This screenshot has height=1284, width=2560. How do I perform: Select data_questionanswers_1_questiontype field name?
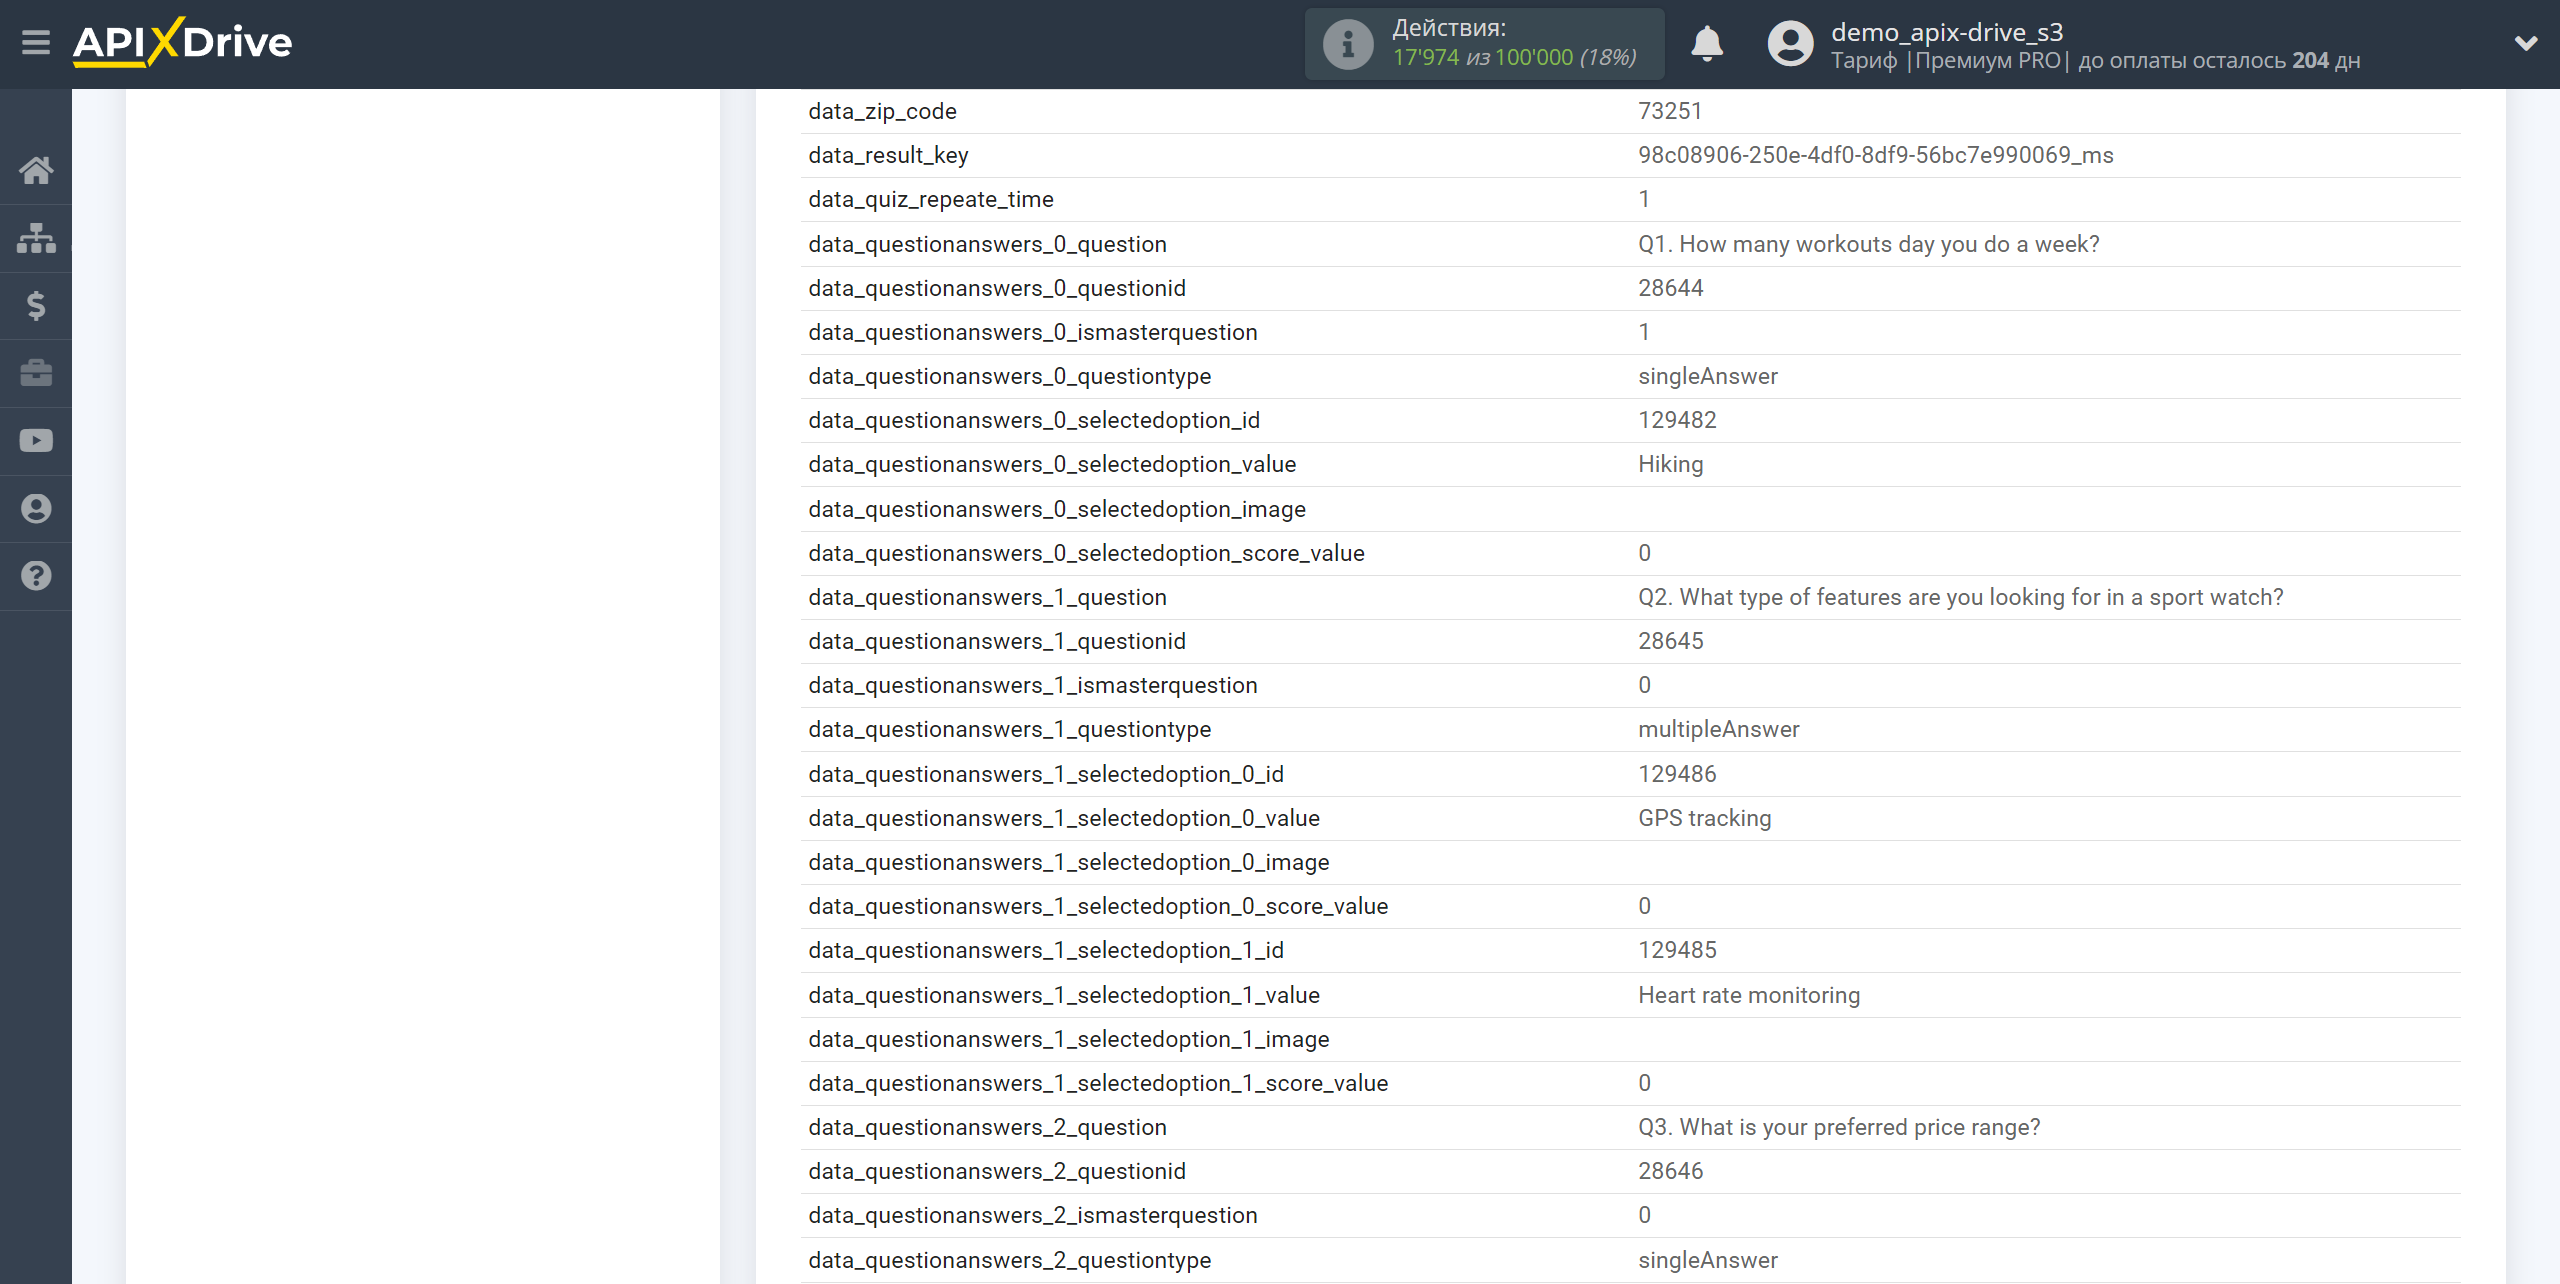click(x=1009, y=729)
